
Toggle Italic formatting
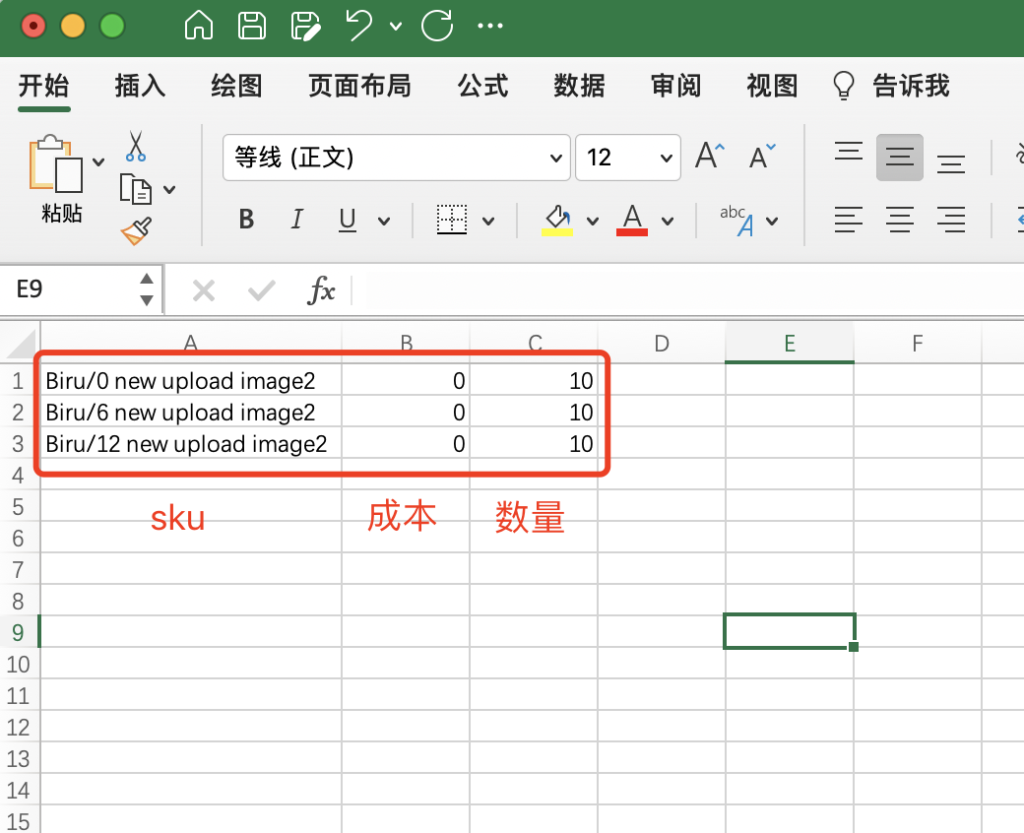(x=297, y=220)
